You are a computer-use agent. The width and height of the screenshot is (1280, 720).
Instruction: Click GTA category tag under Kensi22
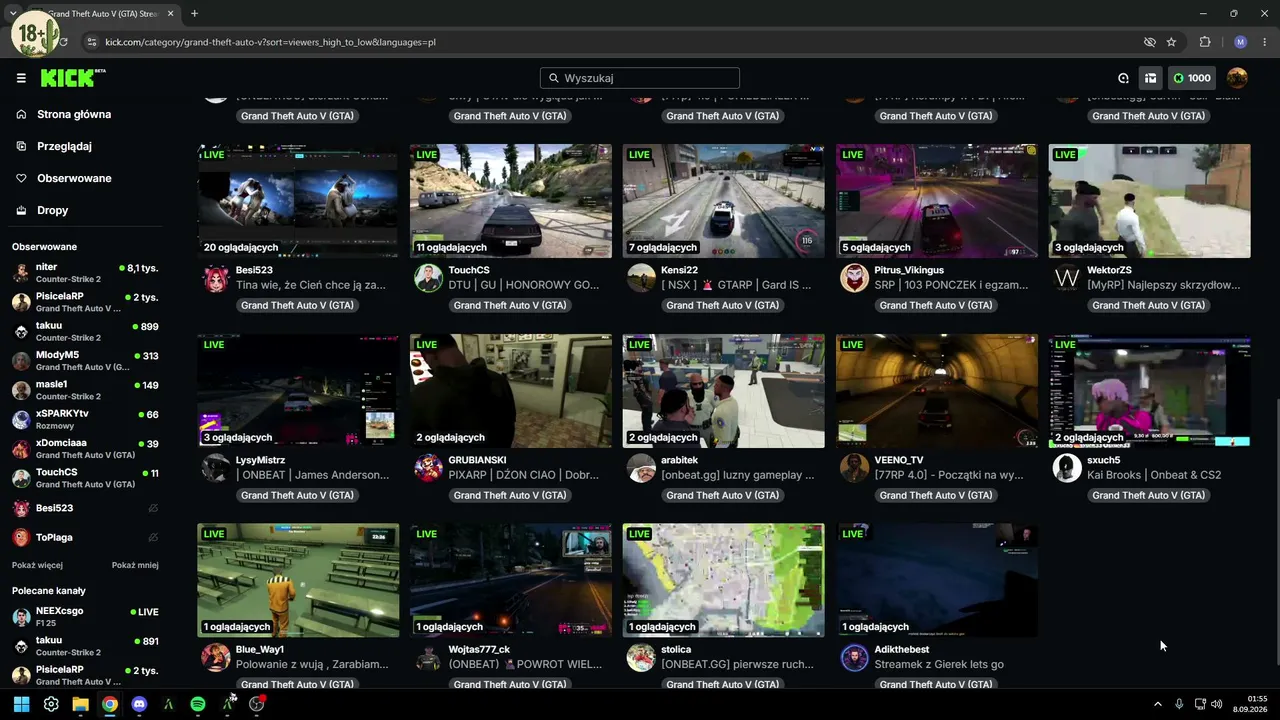(x=723, y=305)
